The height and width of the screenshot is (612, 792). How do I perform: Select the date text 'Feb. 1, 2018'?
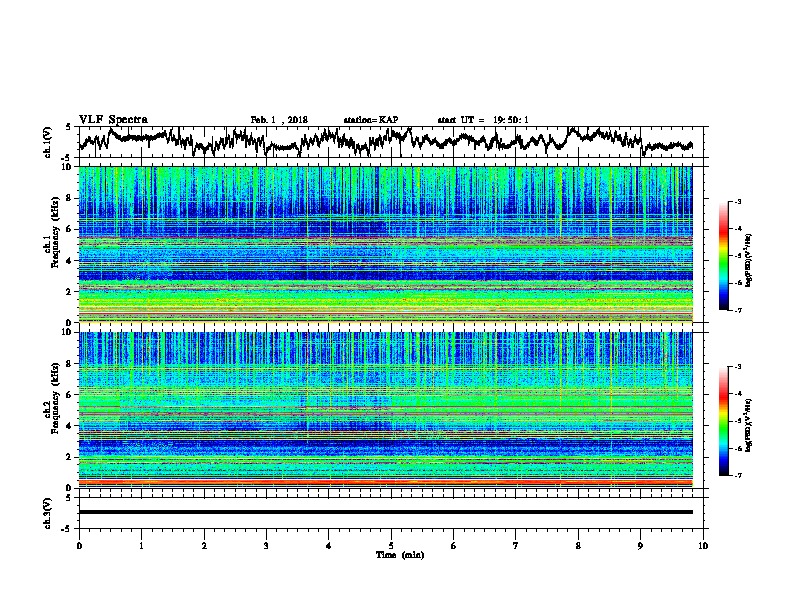point(279,120)
